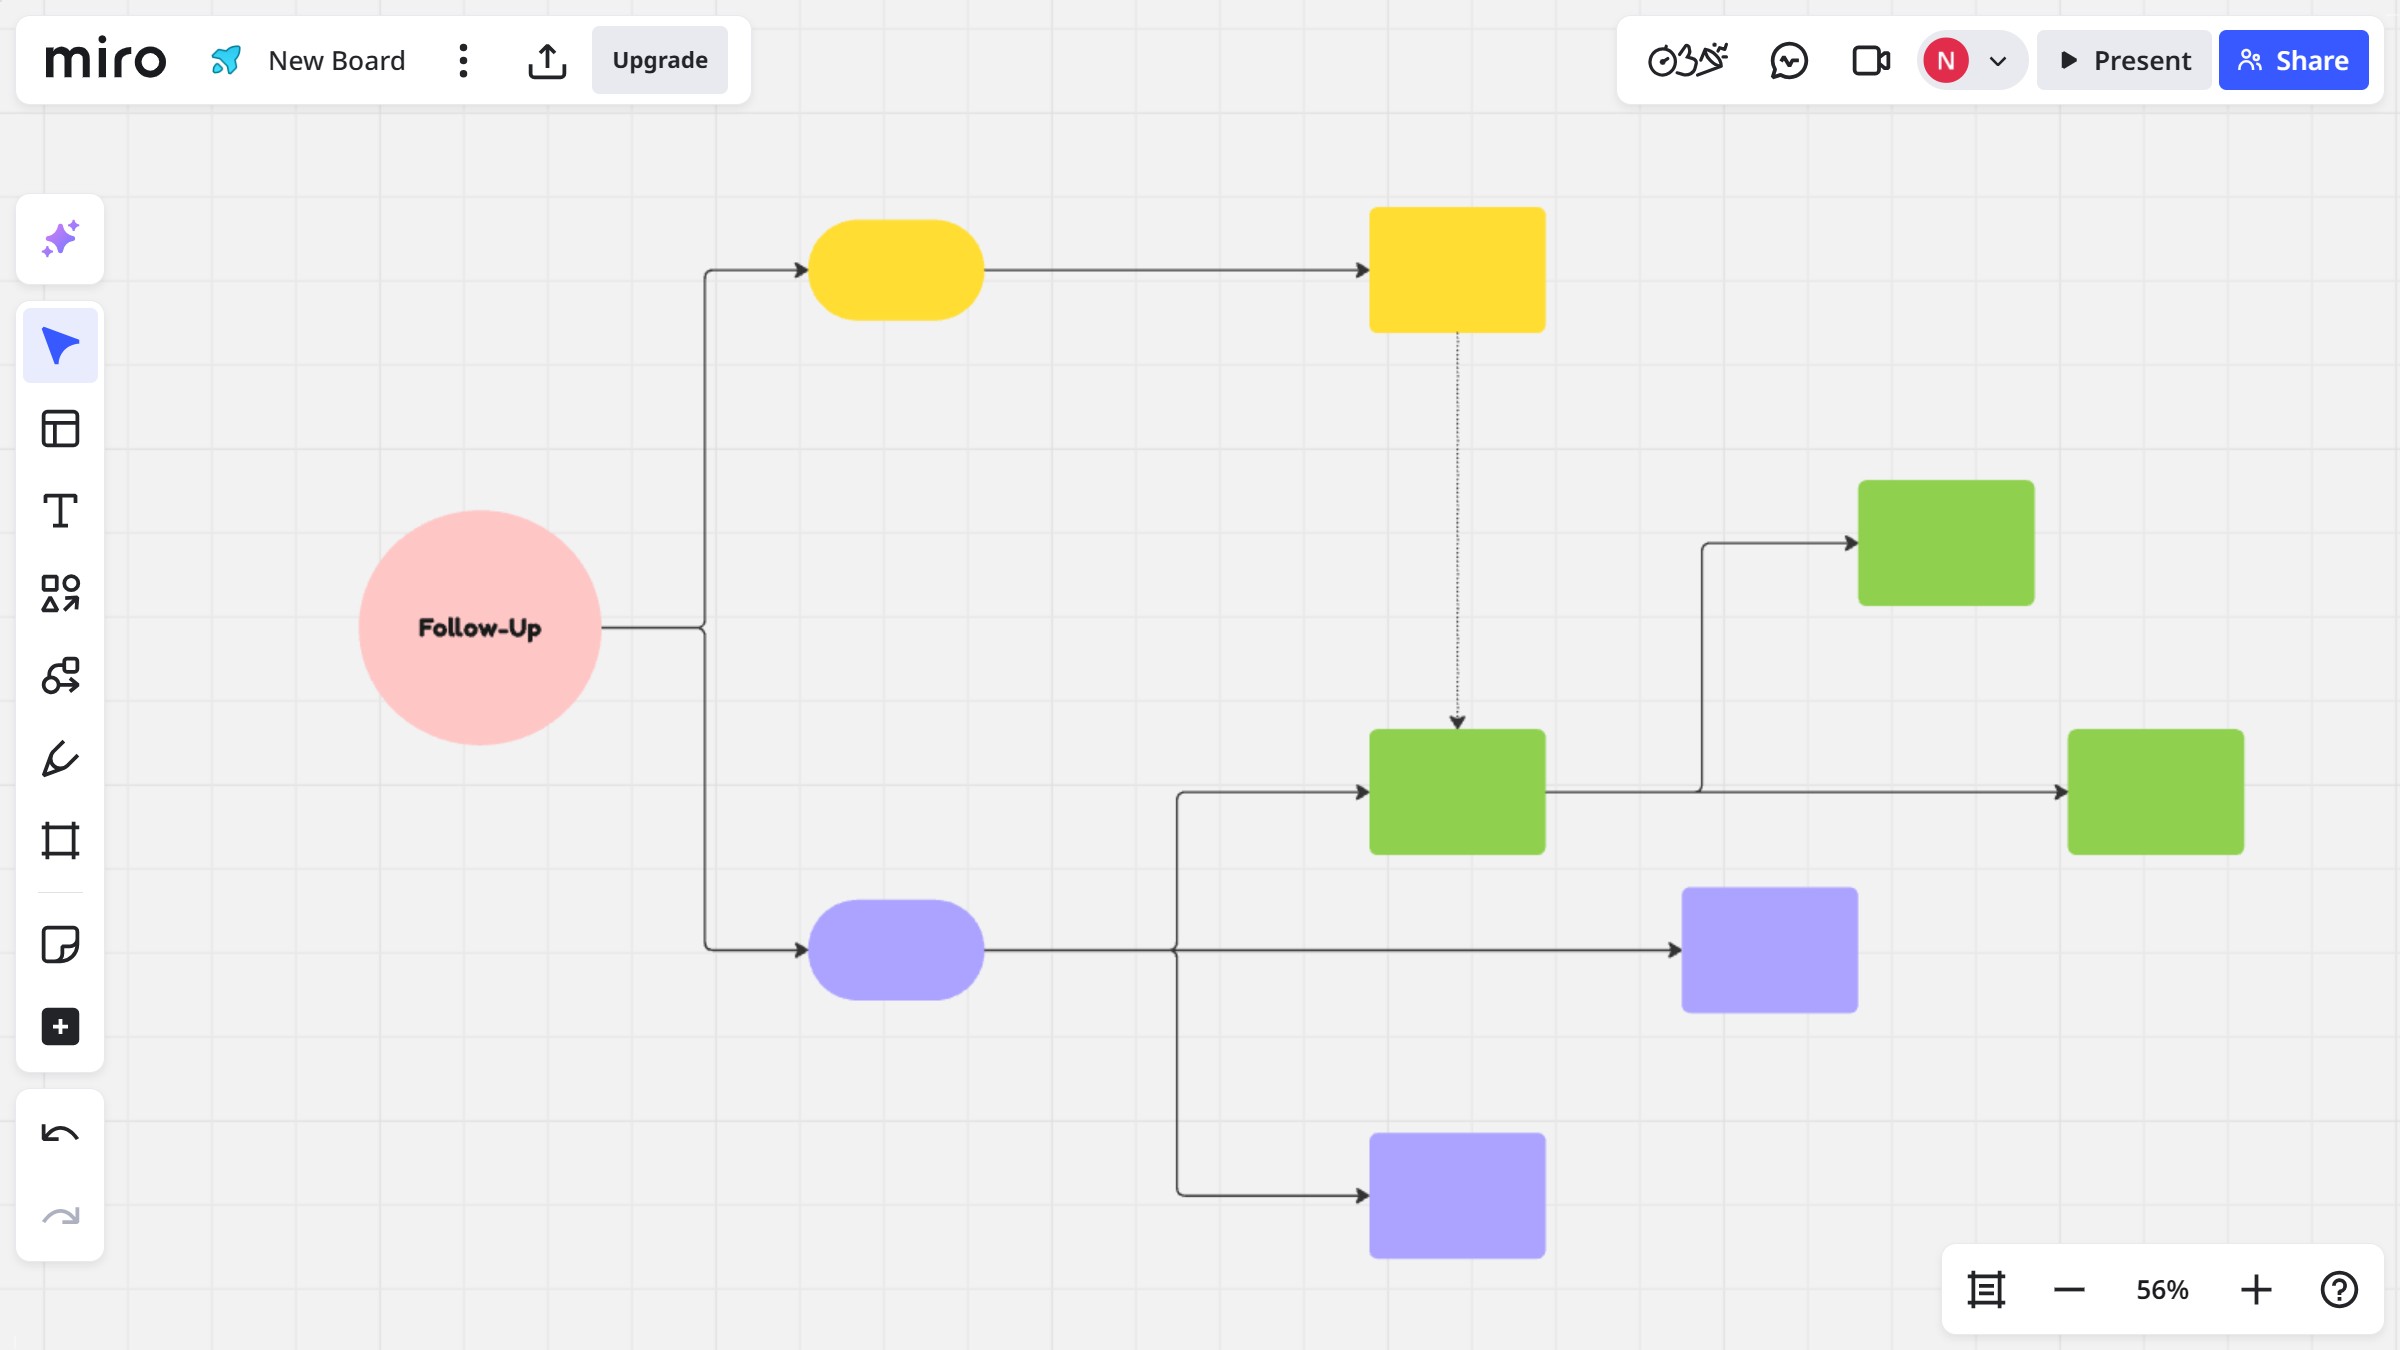Image resolution: width=2400 pixels, height=1350 pixels.
Task: Open the Sticky note tool
Action: (60, 944)
